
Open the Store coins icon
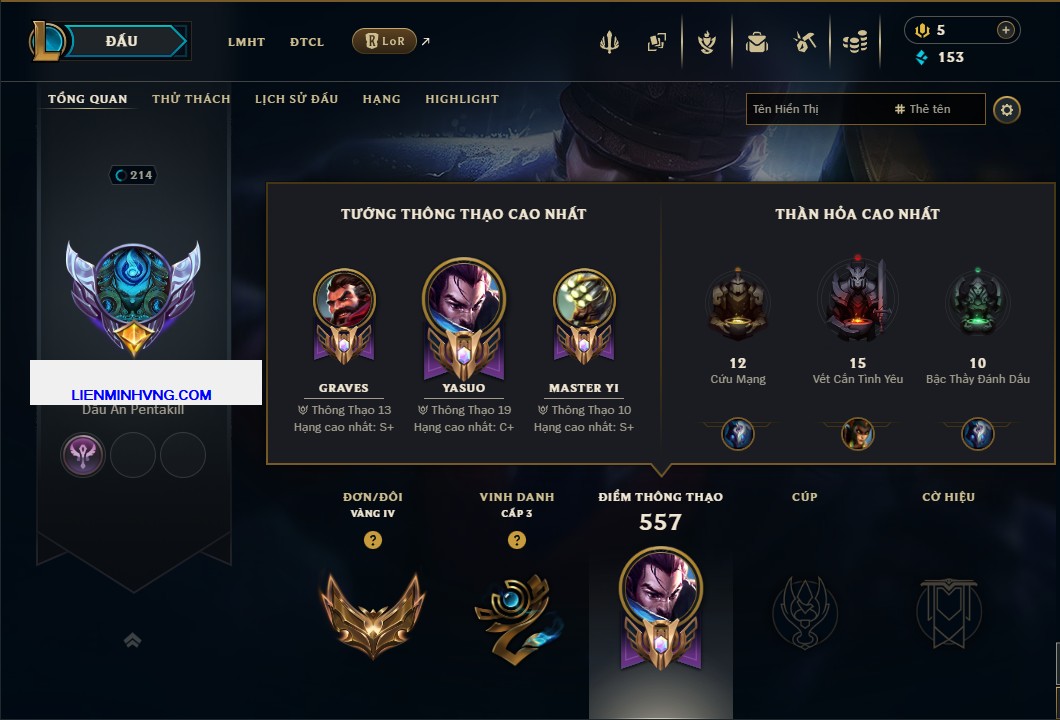coord(854,42)
